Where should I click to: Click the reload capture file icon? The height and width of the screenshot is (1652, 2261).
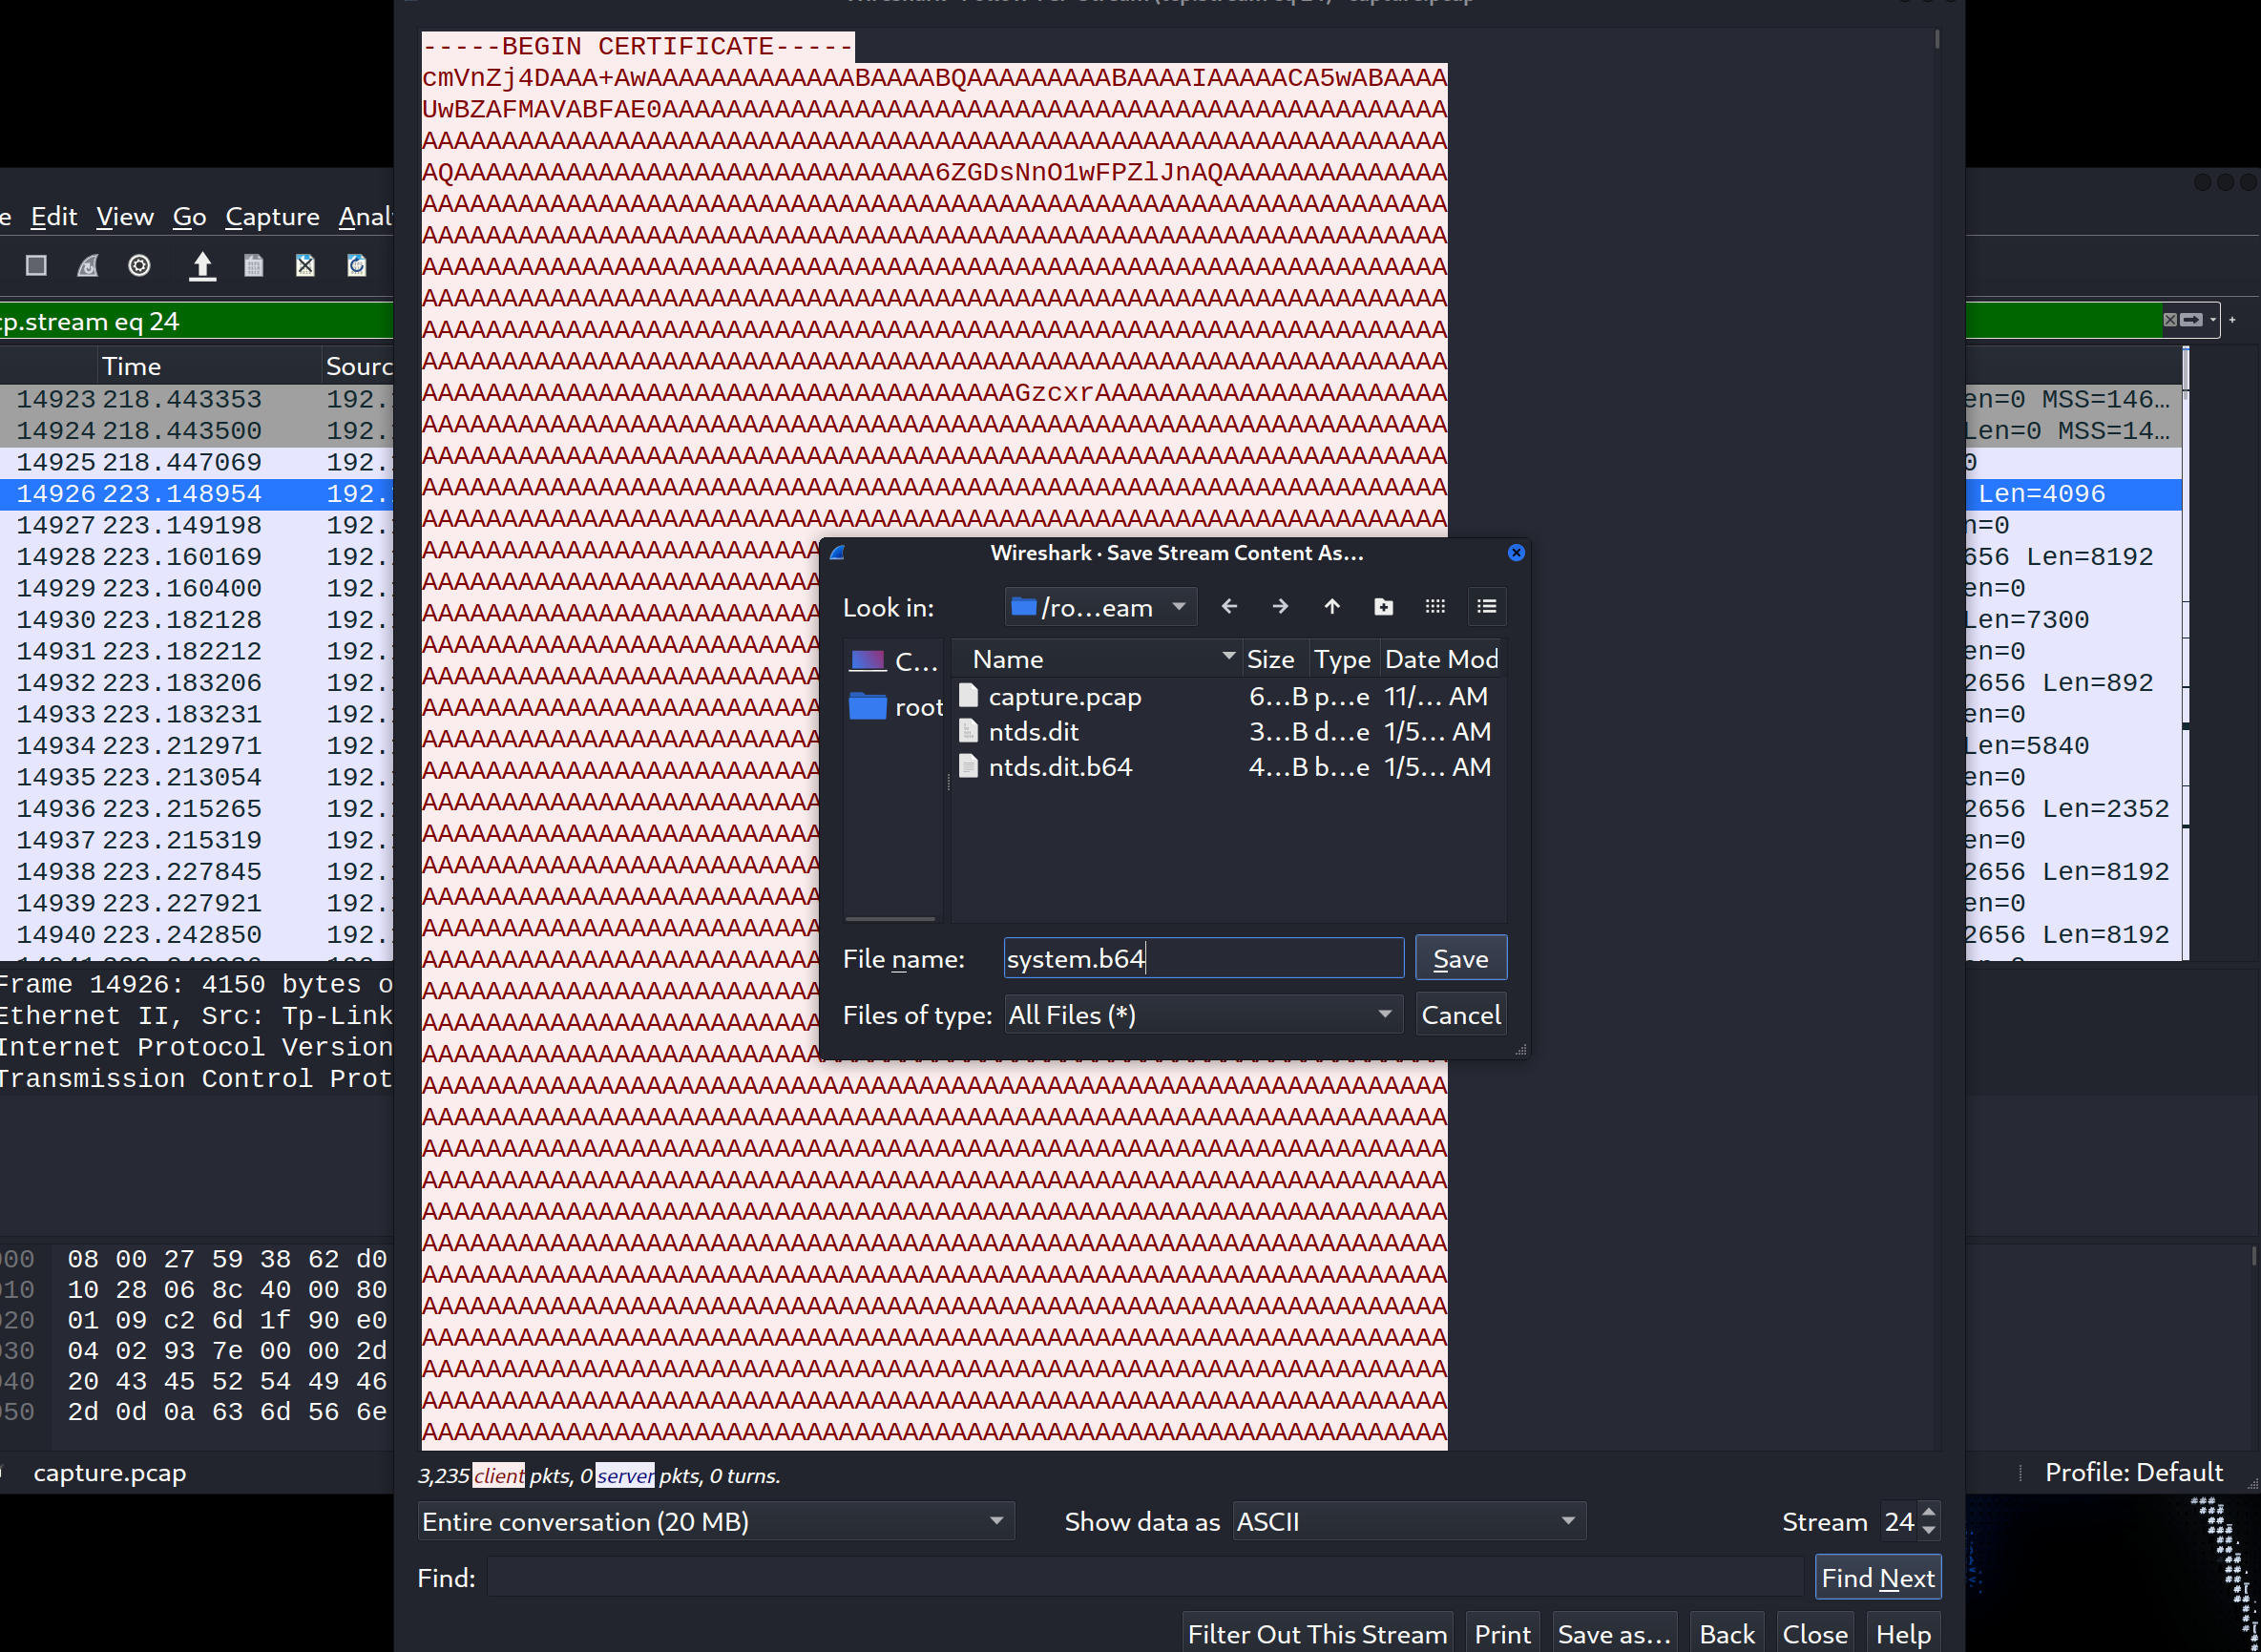(356, 265)
